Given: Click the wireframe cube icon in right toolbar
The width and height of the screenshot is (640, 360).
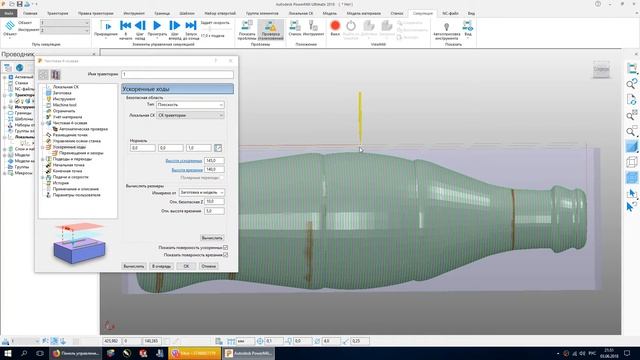Looking at the screenshot, I should pos(631,162).
